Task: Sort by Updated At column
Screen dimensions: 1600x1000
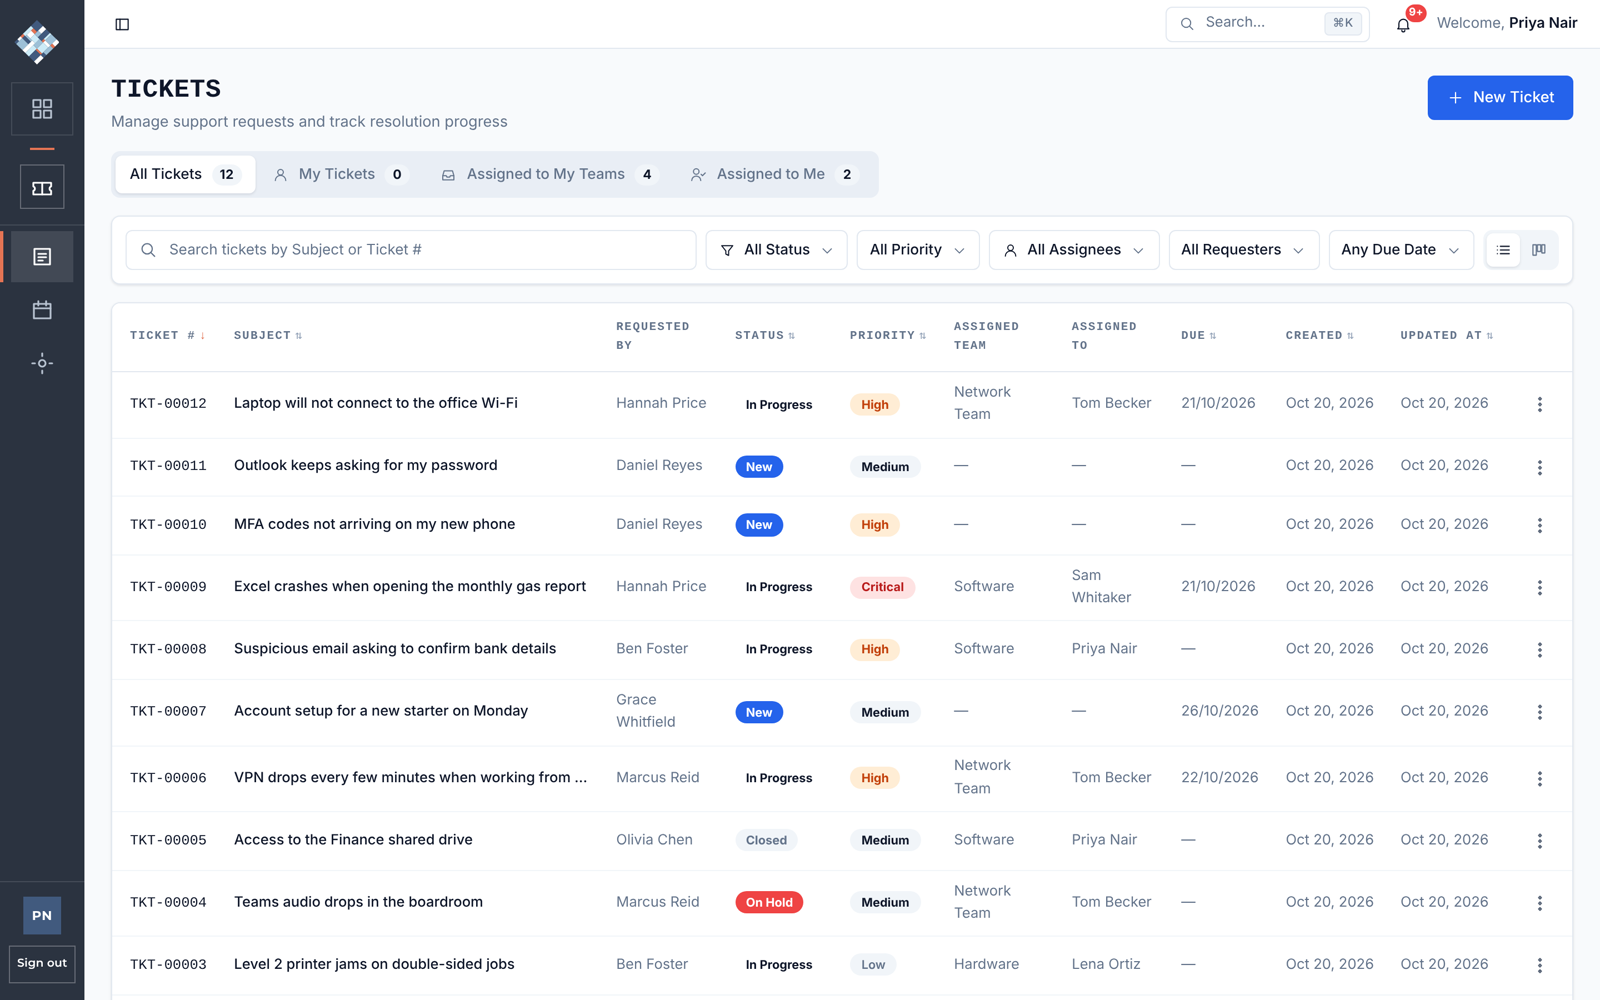Action: click(1446, 336)
